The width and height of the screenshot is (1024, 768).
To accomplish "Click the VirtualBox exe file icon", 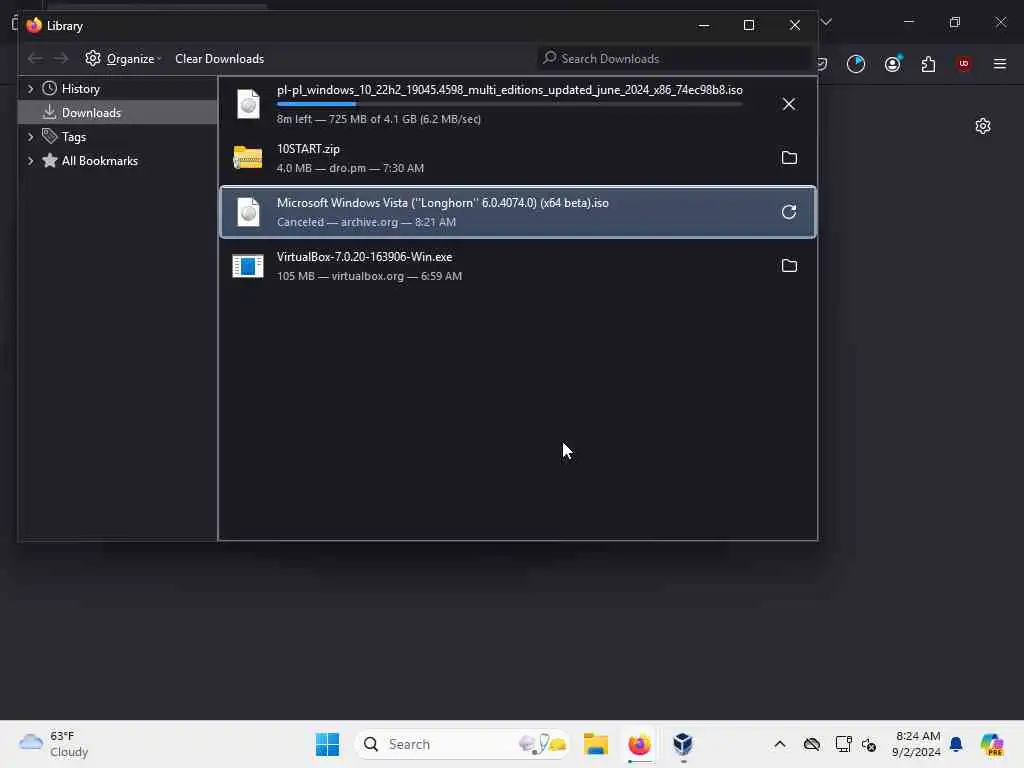I will pos(248,266).
